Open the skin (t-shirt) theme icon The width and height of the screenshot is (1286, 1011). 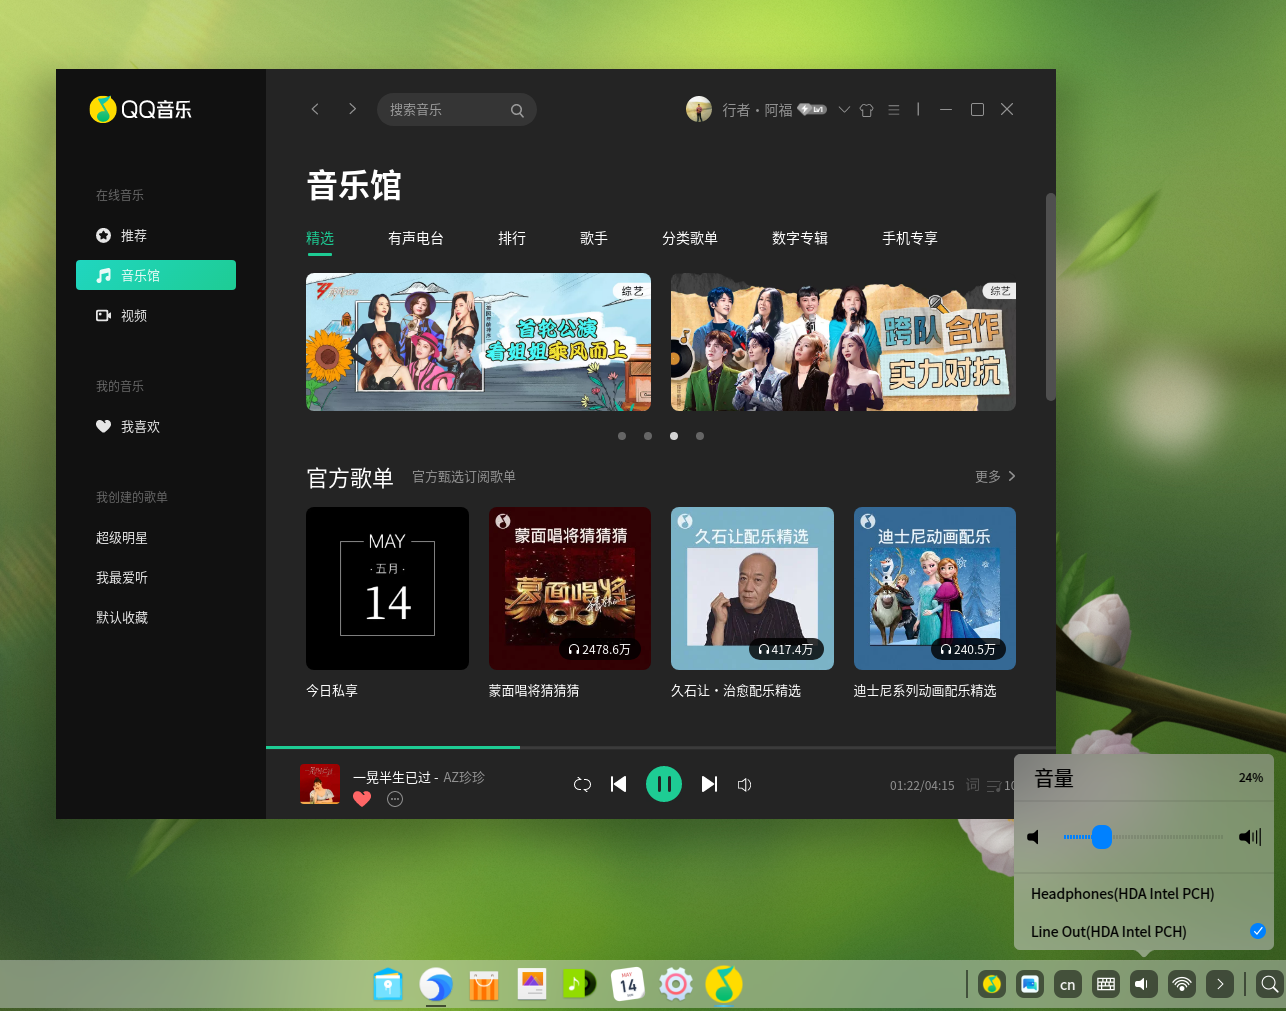867,110
